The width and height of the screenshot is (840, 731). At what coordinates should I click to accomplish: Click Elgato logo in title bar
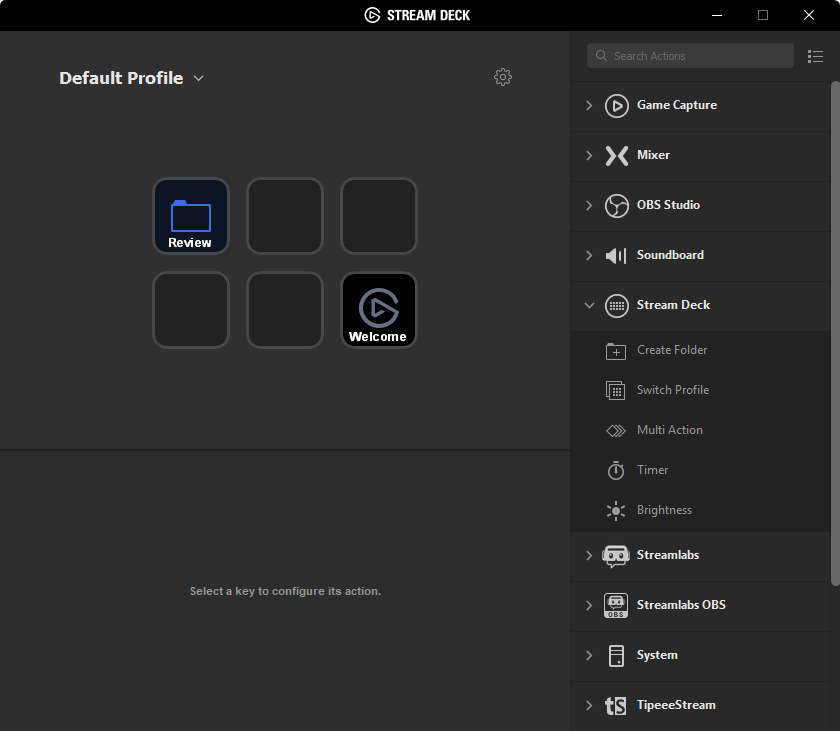tap(372, 15)
